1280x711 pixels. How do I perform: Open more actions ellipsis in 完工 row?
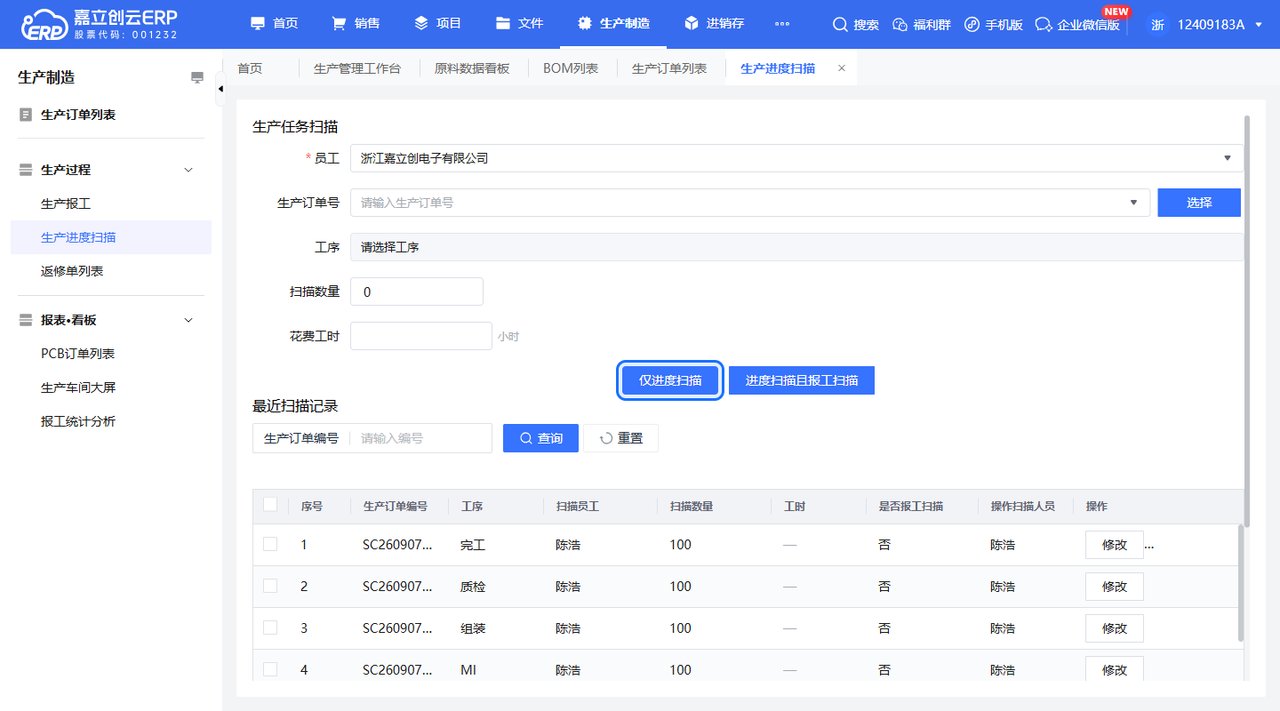(x=1149, y=546)
